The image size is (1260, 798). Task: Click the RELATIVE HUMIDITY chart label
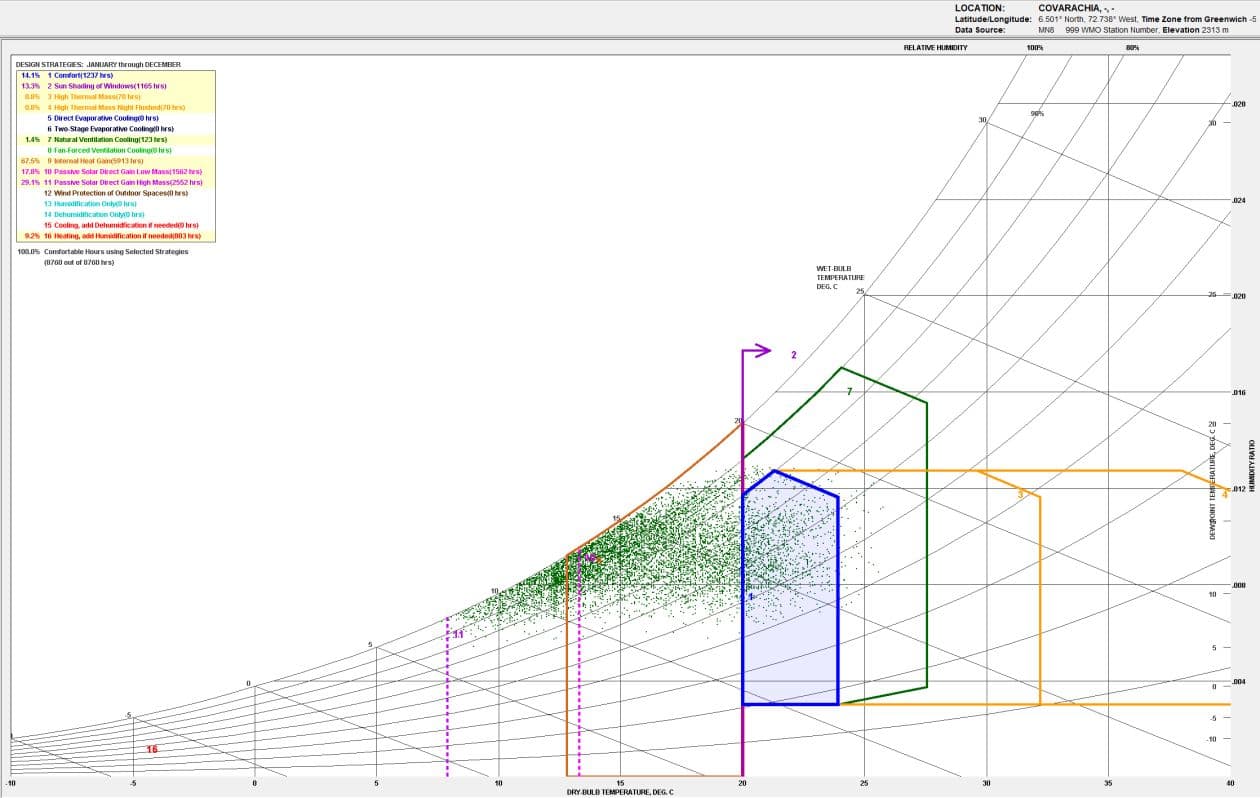click(x=935, y=48)
